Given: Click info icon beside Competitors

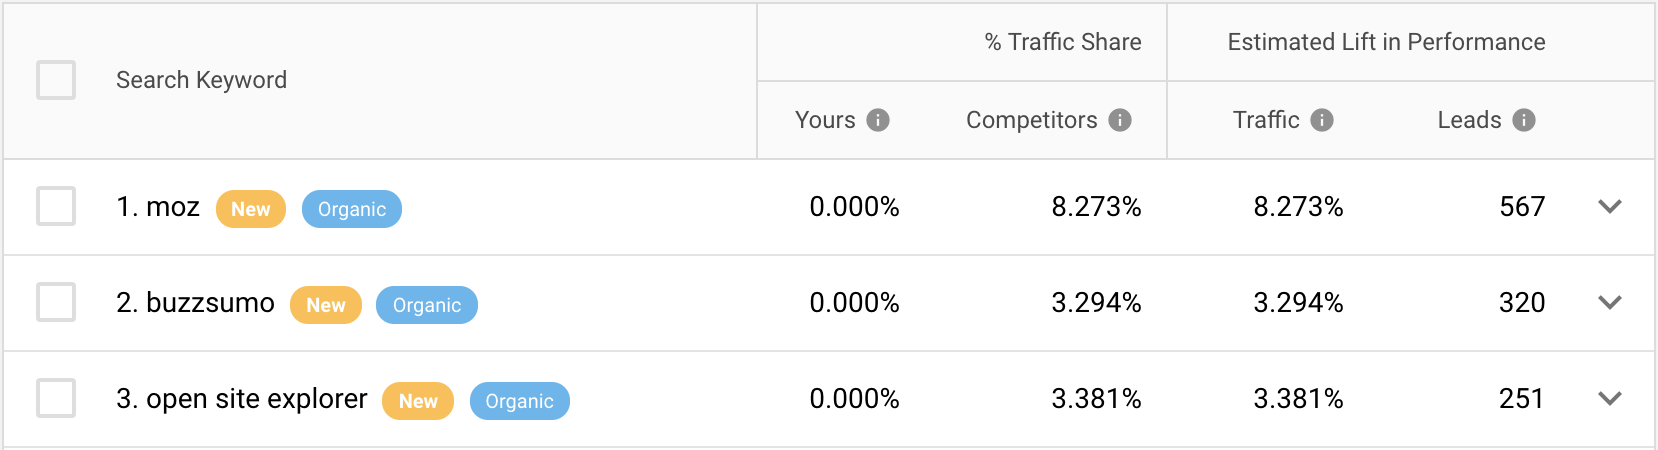Looking at the screenshot, I should (1120, 120).
